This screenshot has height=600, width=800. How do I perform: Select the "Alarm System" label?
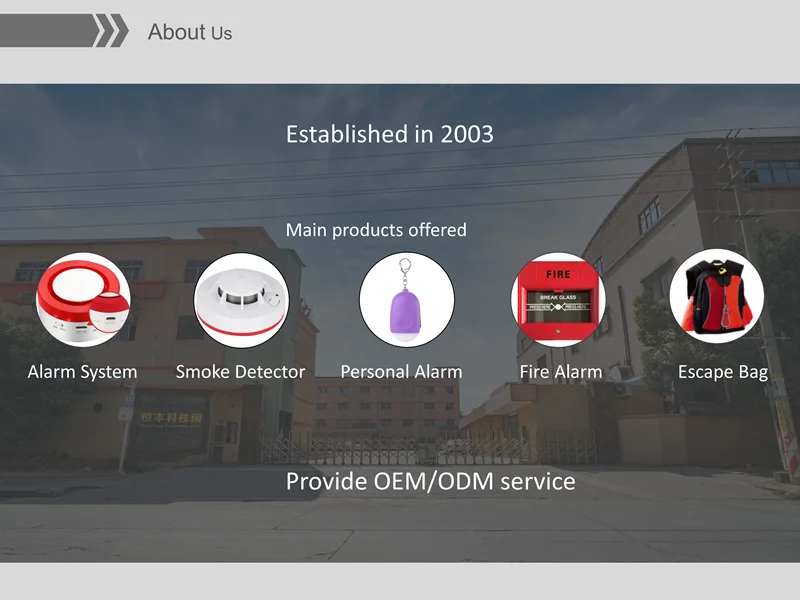tap(82, 372)
